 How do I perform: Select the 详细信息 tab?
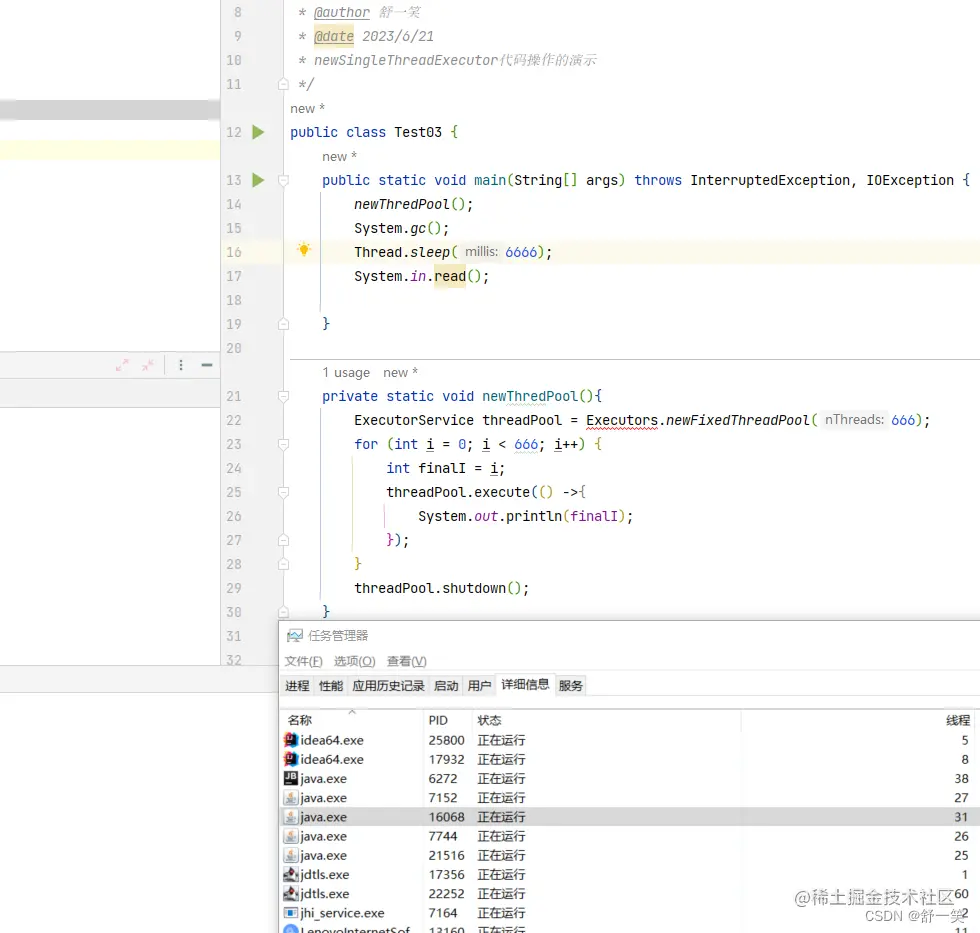pyautogui.click(x=525, y=685)
